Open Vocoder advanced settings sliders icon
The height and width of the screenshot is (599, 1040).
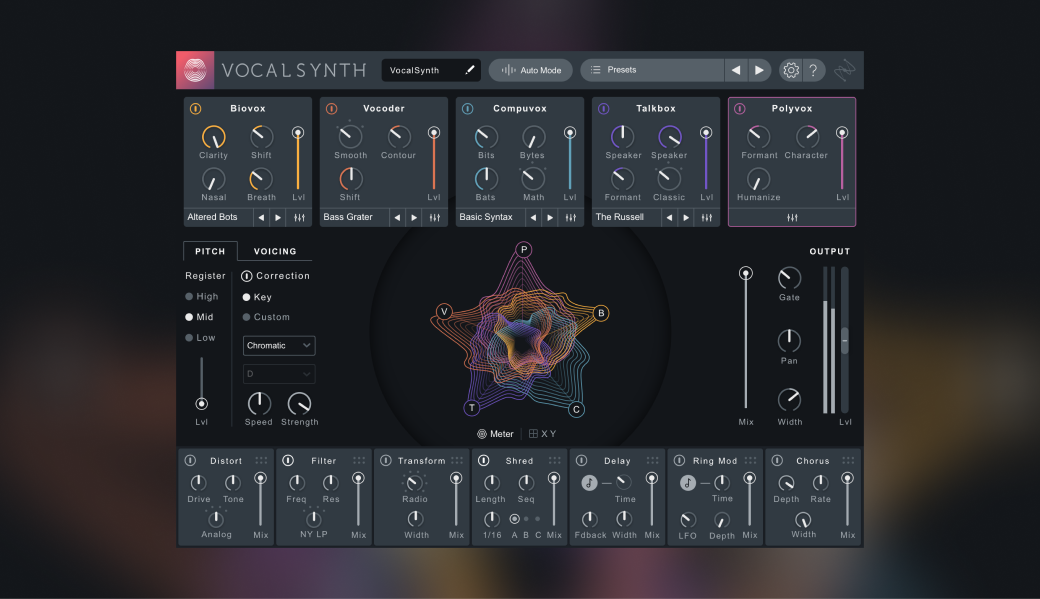click(435, 217)
